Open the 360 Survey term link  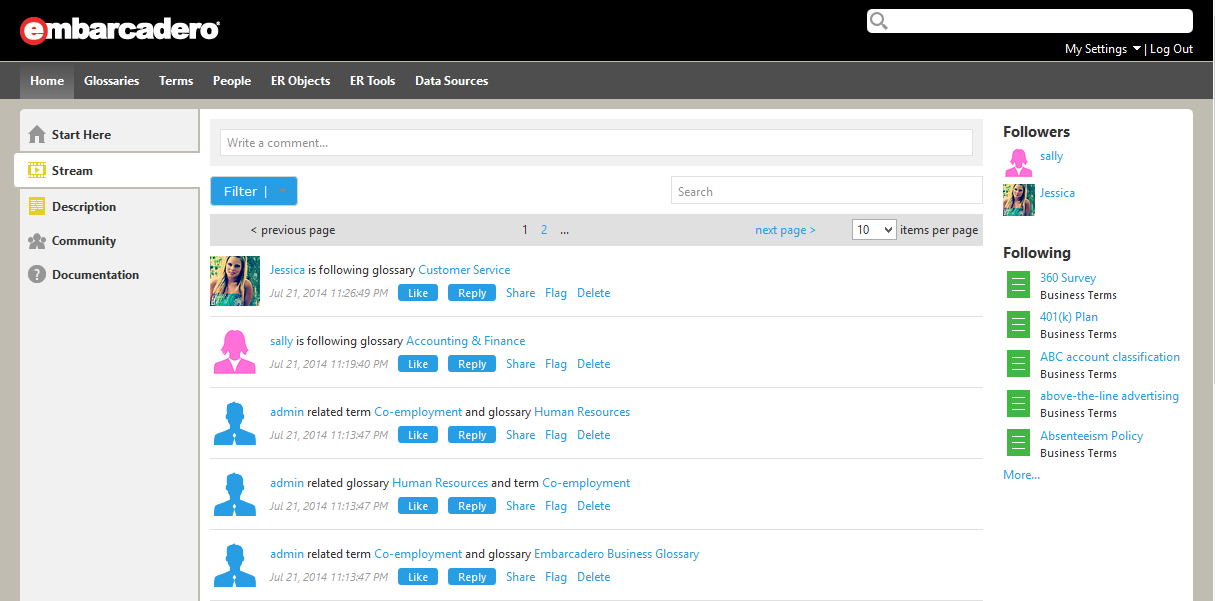click(x=1068, y=278)
